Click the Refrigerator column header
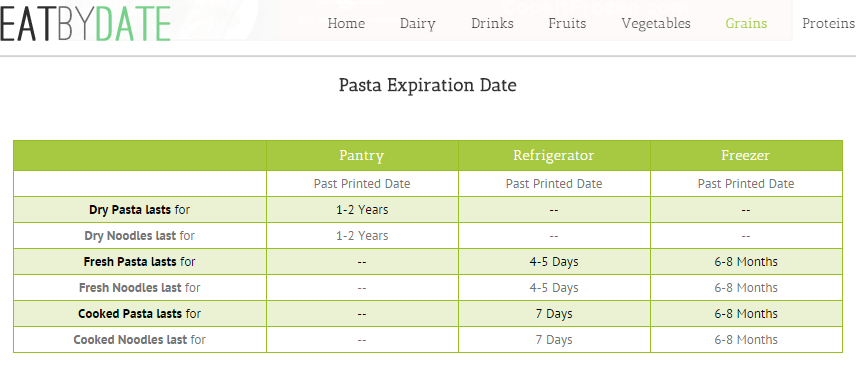Image resolution: width=856 pixels, height=375 pixels. coord(554,156)
